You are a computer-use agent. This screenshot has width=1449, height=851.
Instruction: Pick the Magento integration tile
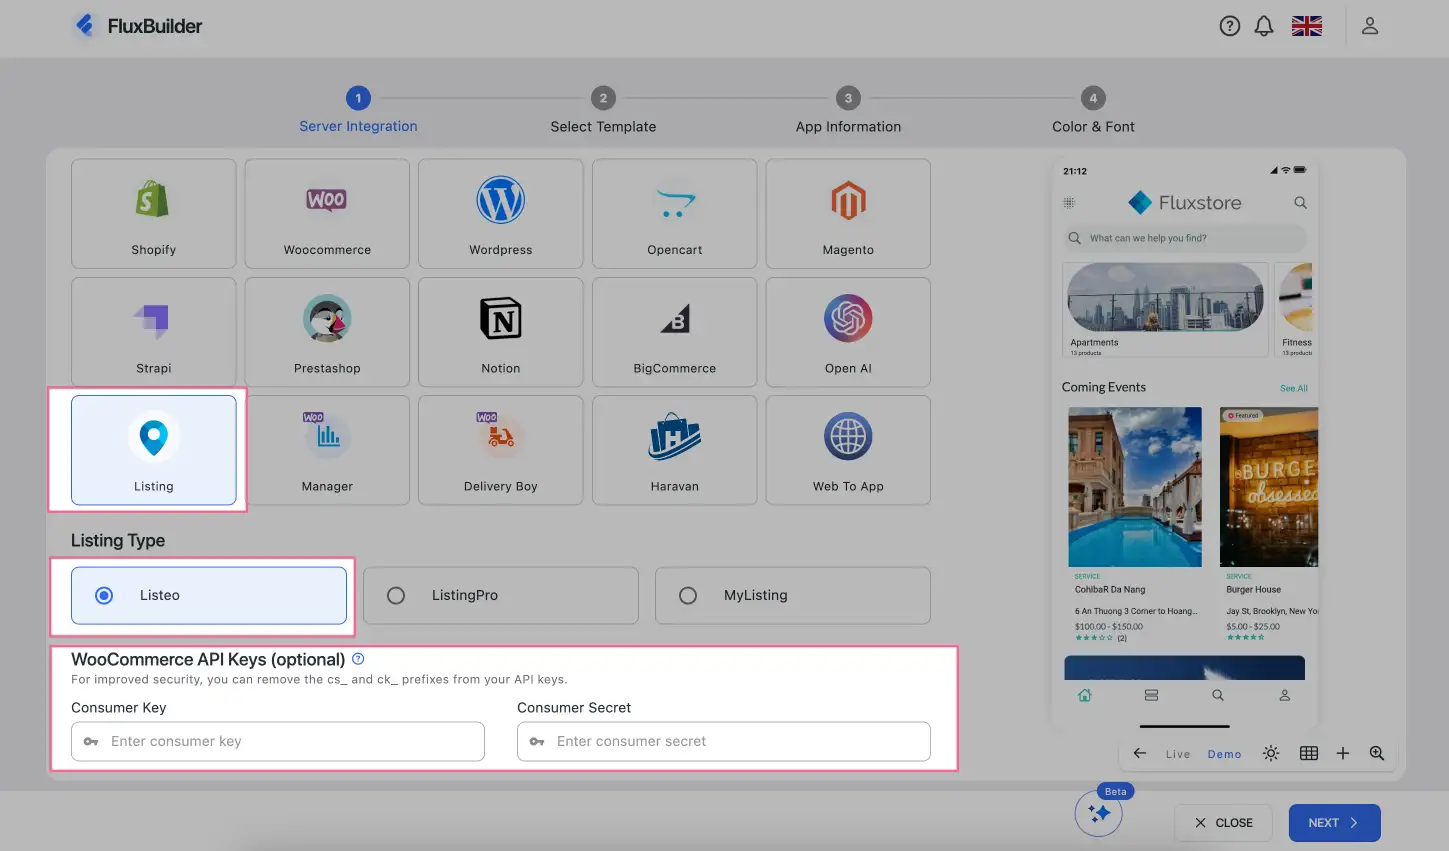point(848,213)
